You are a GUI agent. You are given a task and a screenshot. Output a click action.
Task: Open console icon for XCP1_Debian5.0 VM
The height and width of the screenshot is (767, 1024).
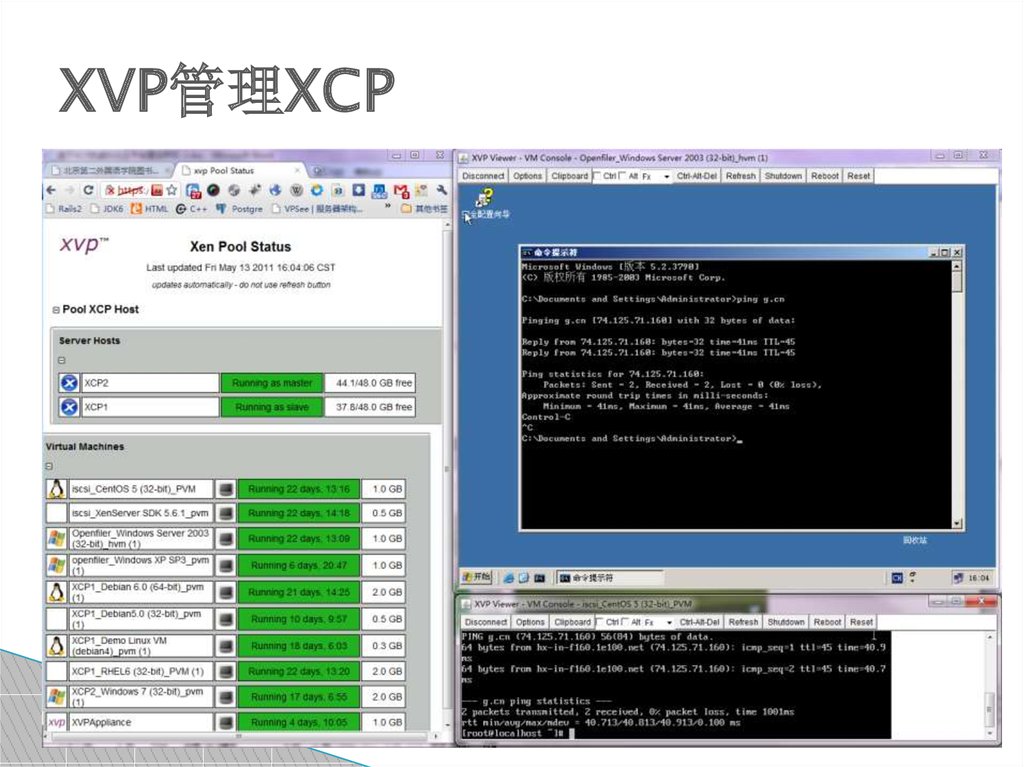click(226, 619)
